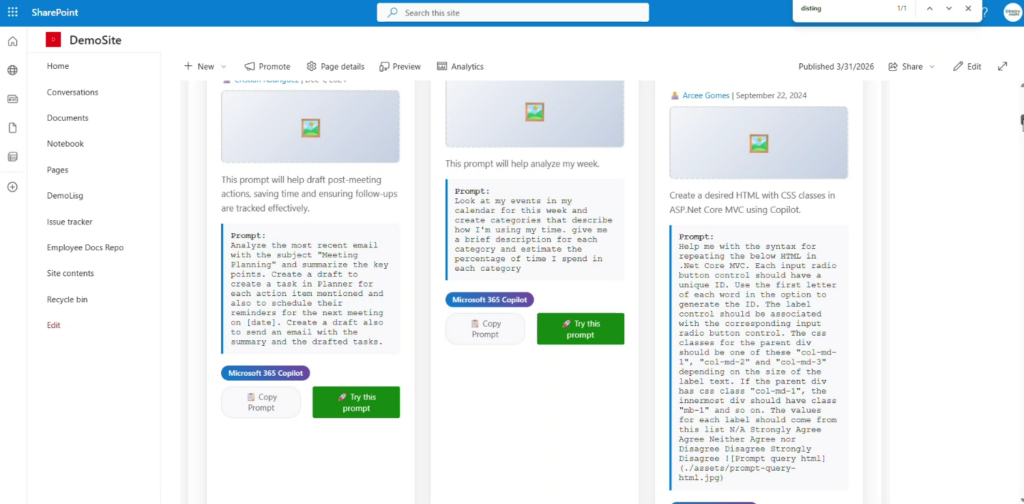Click Microsoft 365 Copilot tag on first card
Screen dimensions: 1024x504
coord(265,373)
